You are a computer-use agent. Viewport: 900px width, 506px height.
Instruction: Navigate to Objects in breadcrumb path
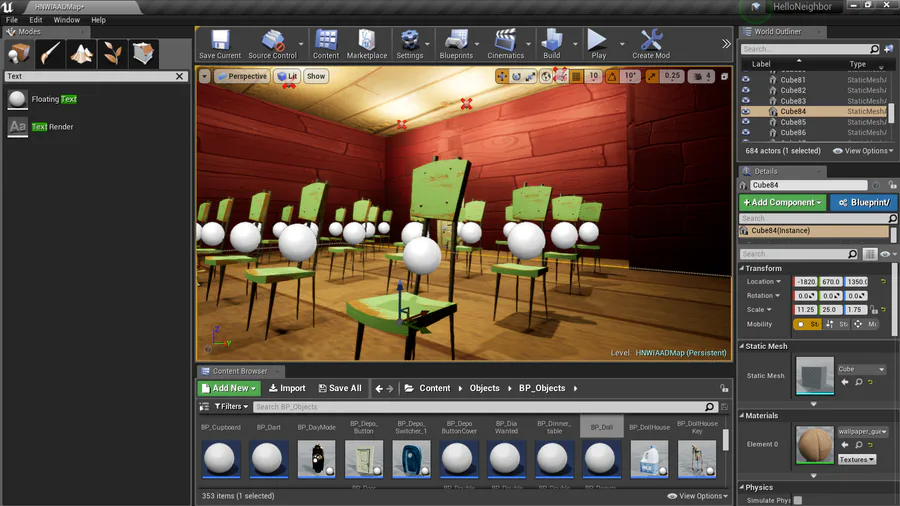[x=484, y=388]
